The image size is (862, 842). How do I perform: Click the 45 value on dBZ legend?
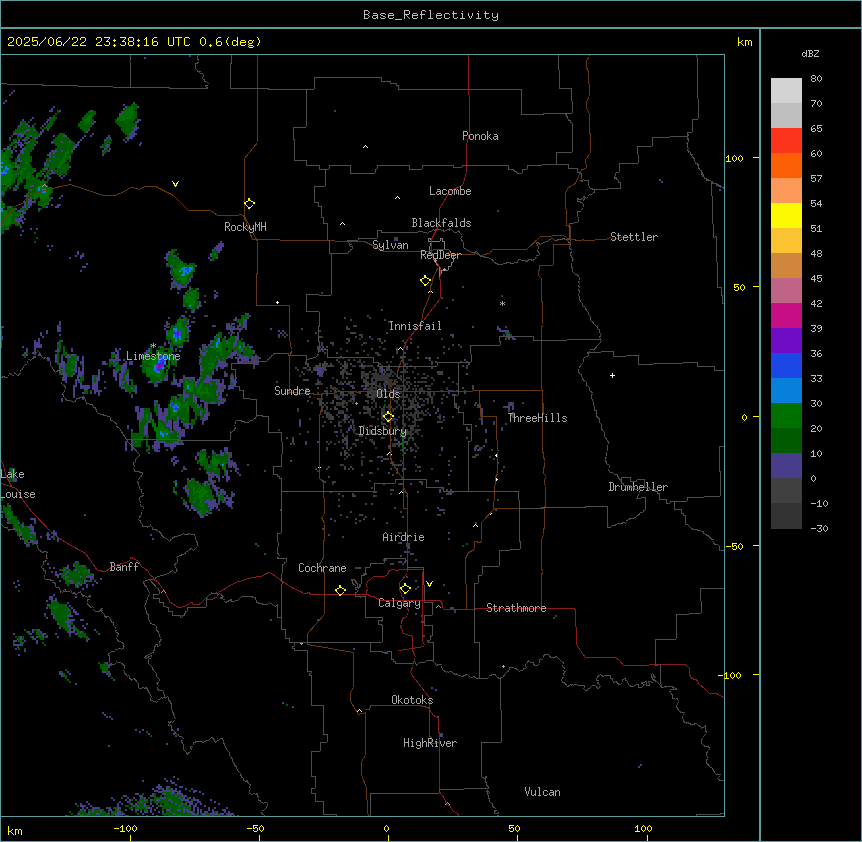coord(816,279)
